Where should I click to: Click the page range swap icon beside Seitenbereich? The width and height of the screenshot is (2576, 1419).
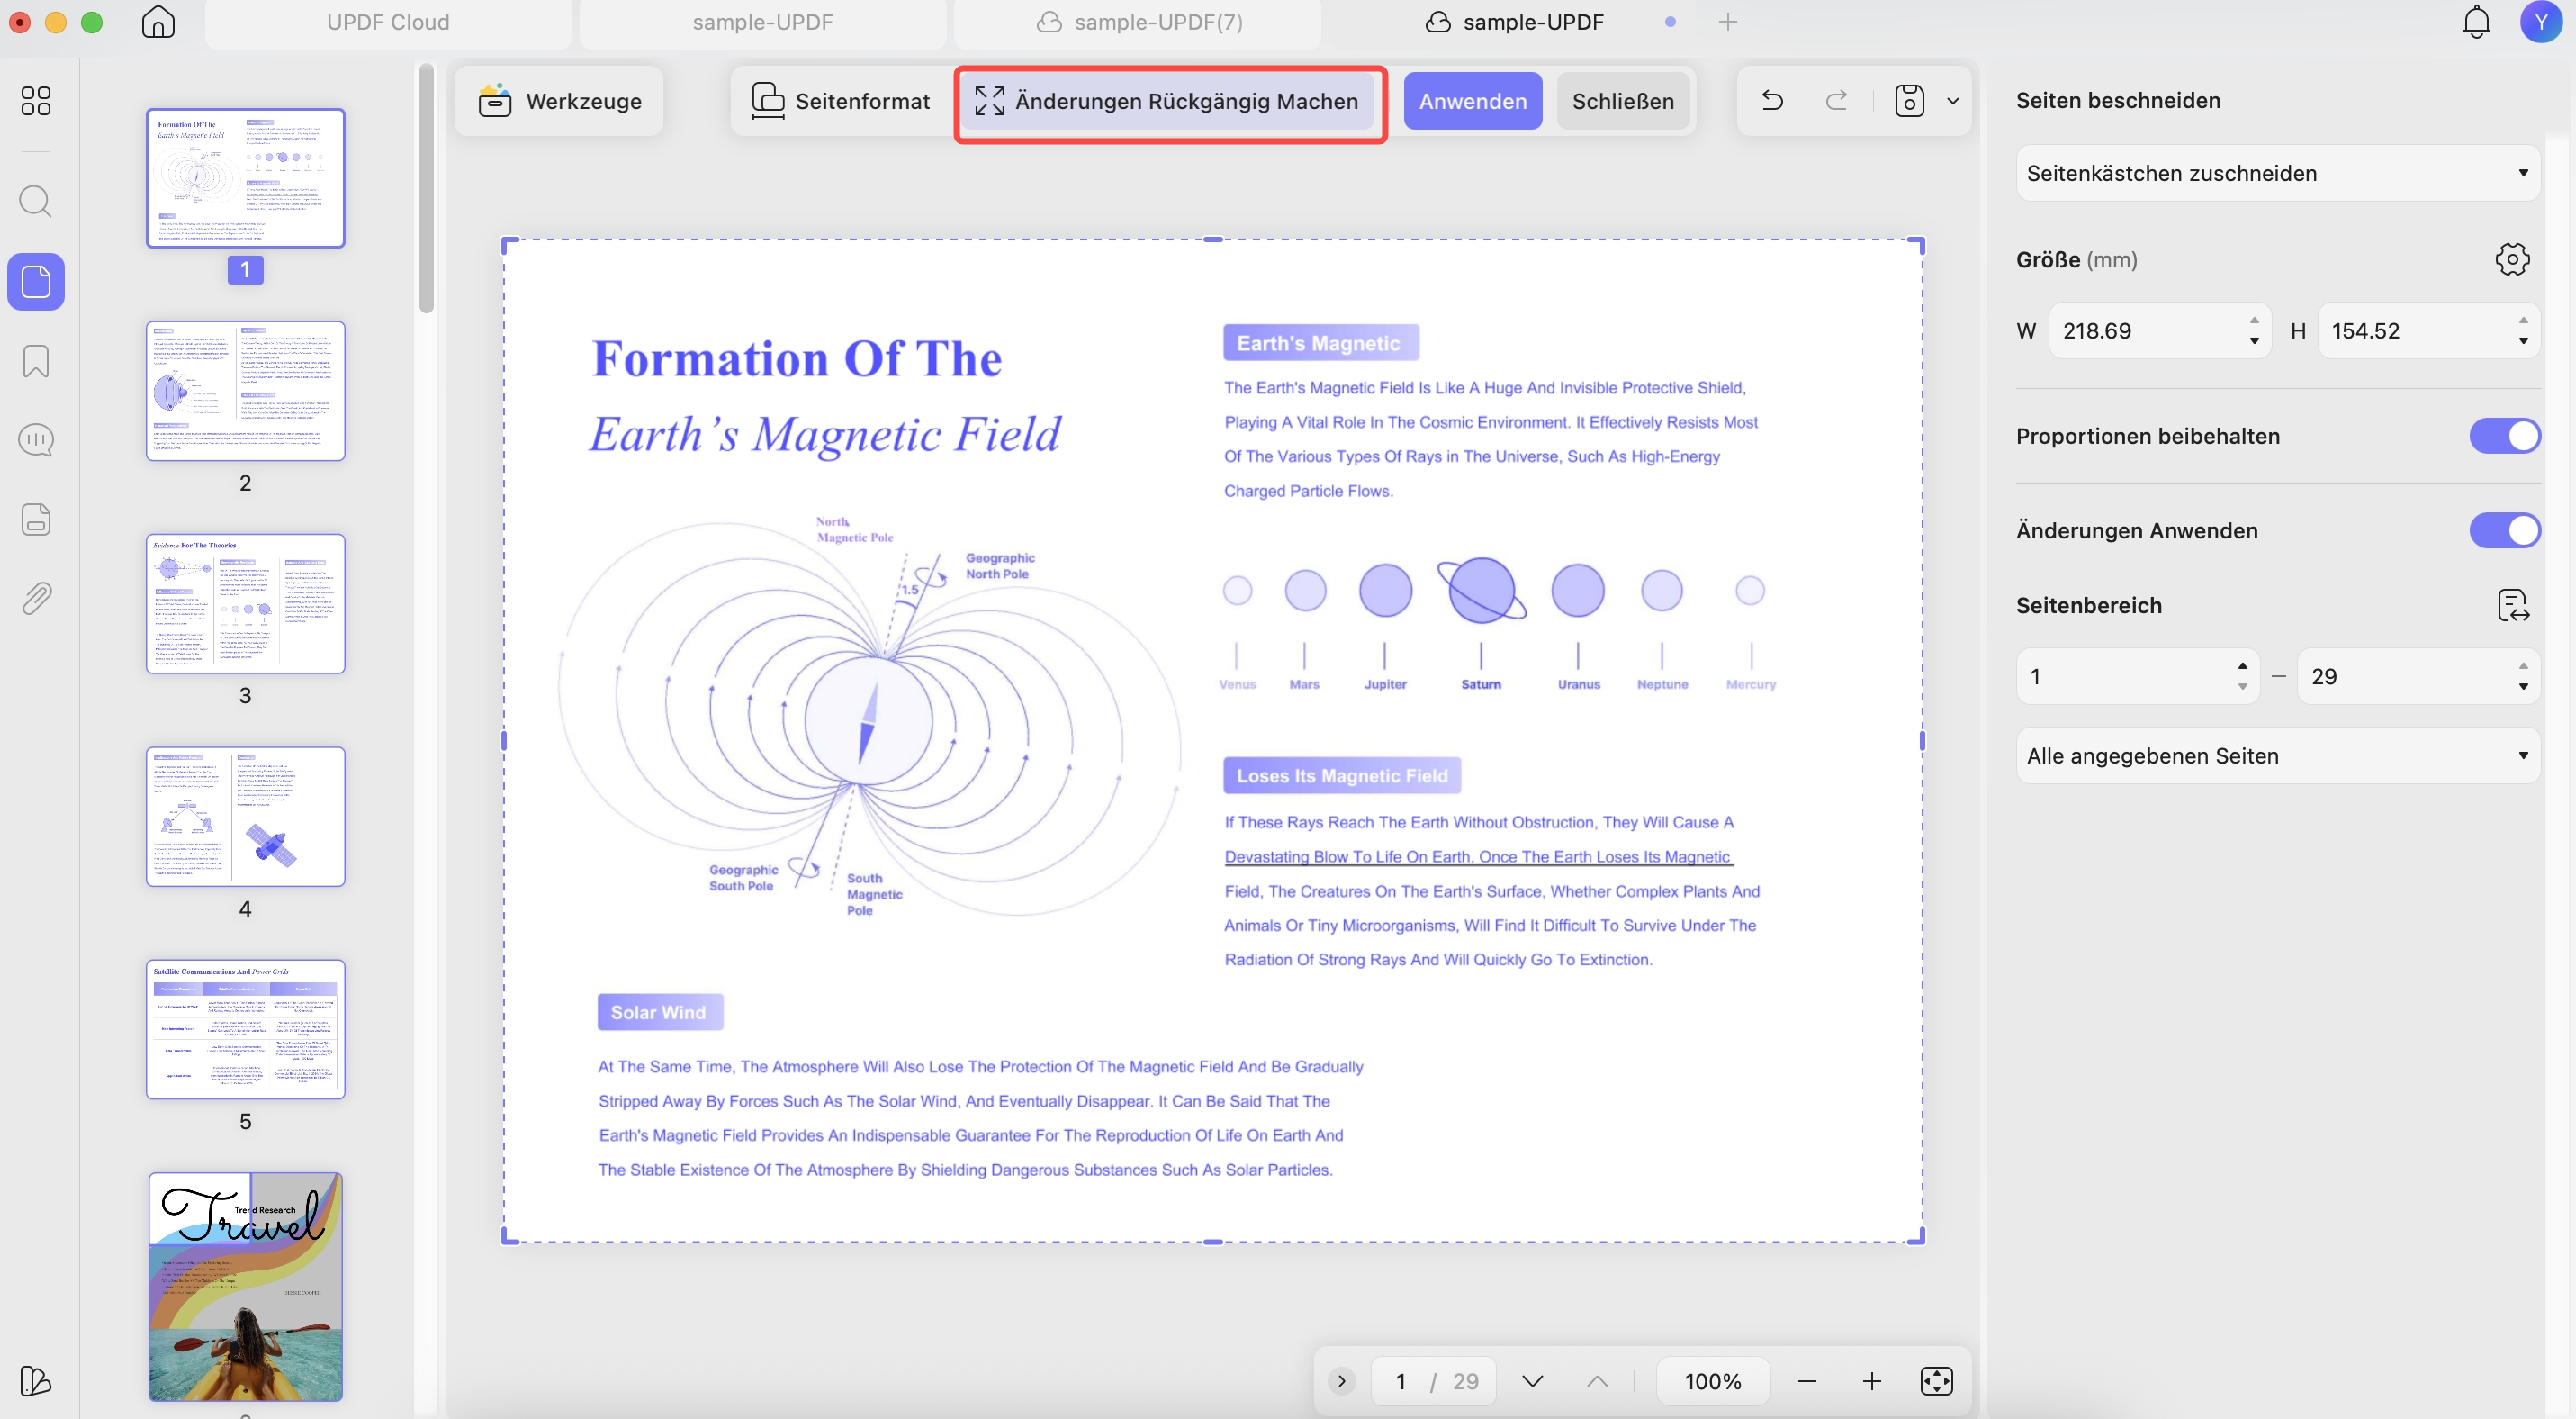pyautogui.click(x=2512, y=605)
